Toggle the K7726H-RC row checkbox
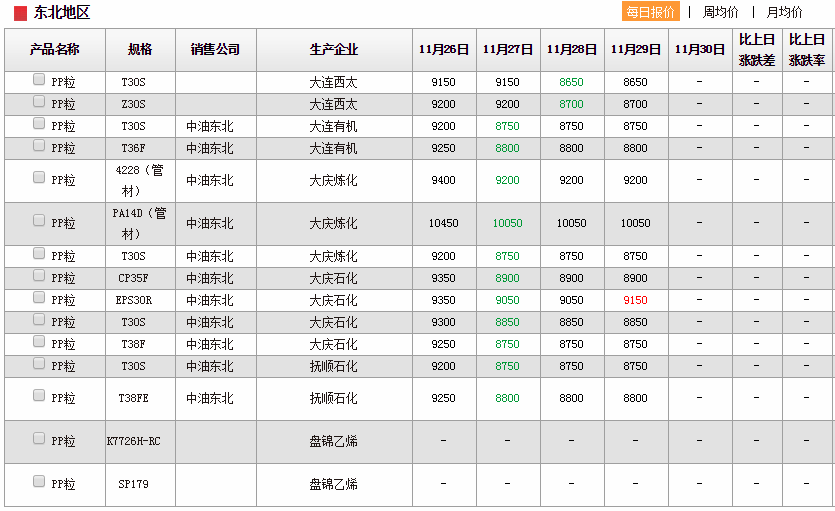This screenshot has width=835, height=511. coord(39,439)
